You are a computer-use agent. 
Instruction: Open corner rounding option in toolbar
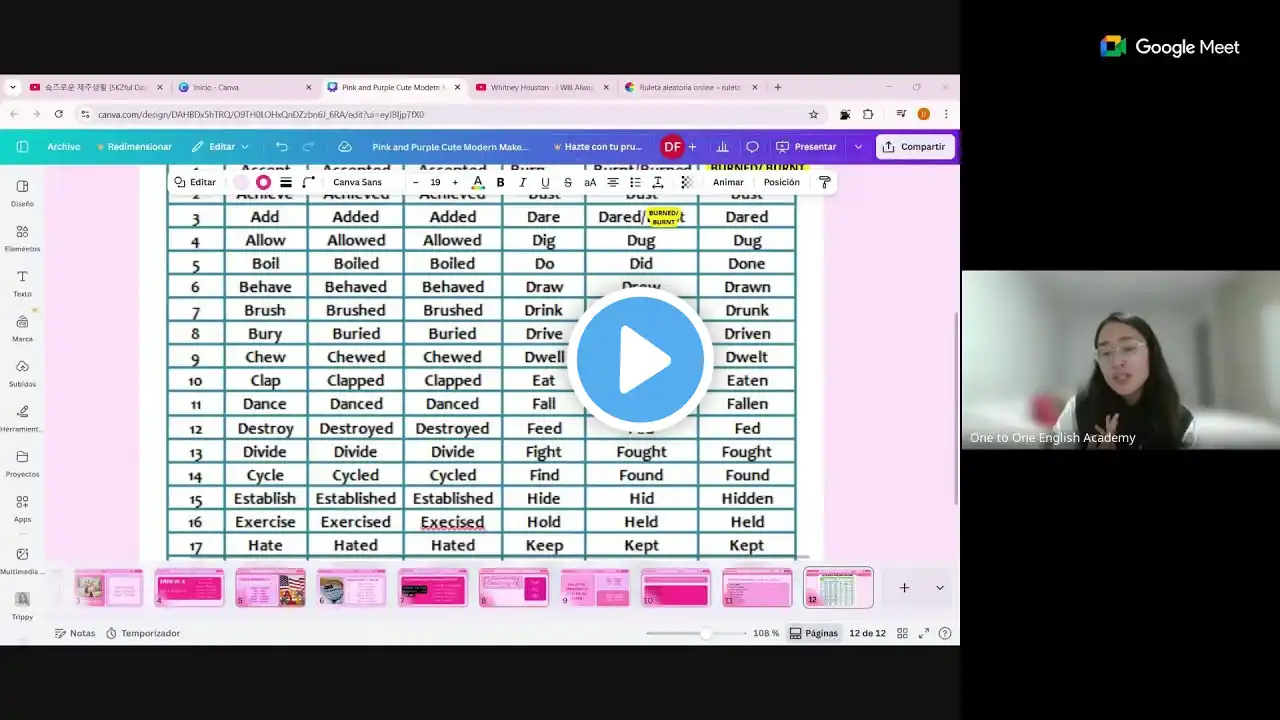[309, 182]
